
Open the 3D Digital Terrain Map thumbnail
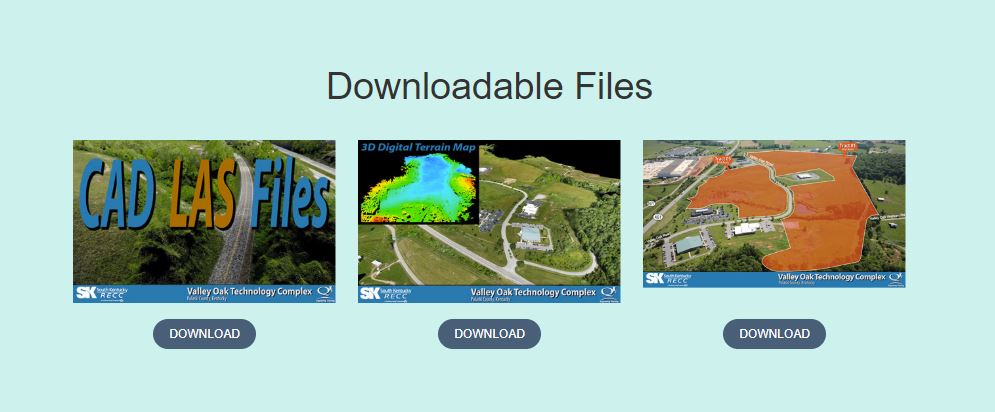click(489, 221)
